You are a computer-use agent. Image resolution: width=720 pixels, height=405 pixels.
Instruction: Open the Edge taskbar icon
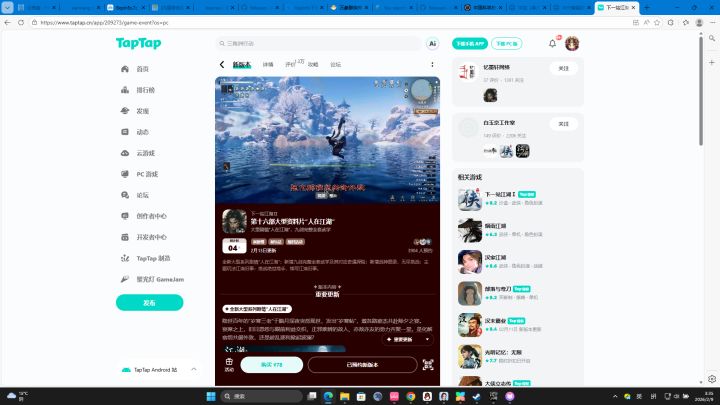click(328, 396)
